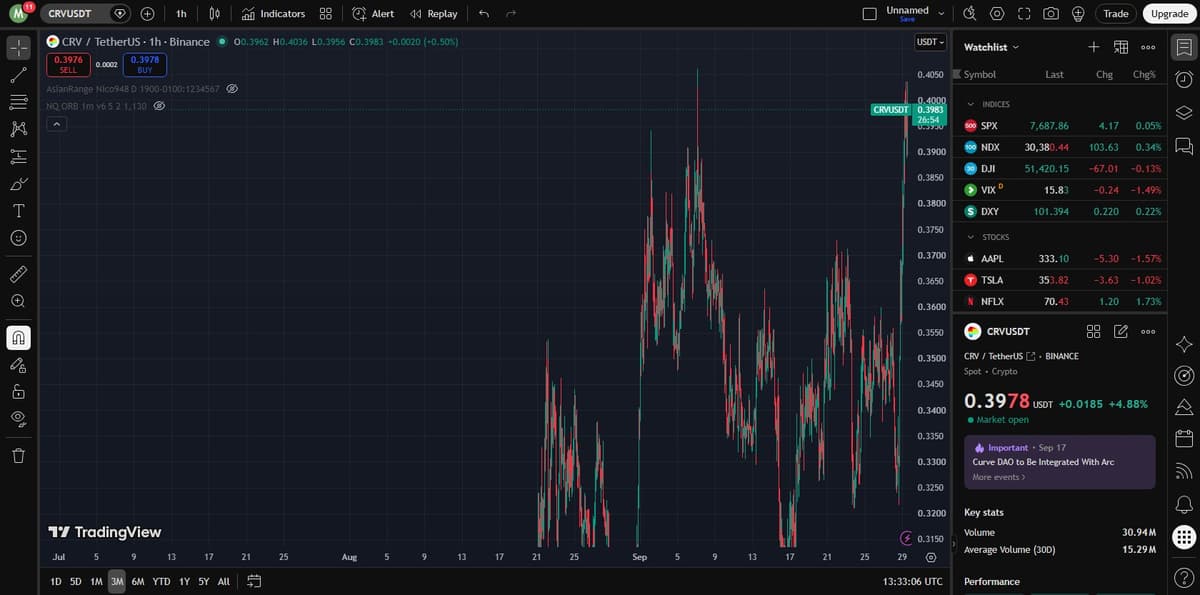Select the brush drawing tool
This screenshot has width=1200, height=595.
click(x=18, y=184)
